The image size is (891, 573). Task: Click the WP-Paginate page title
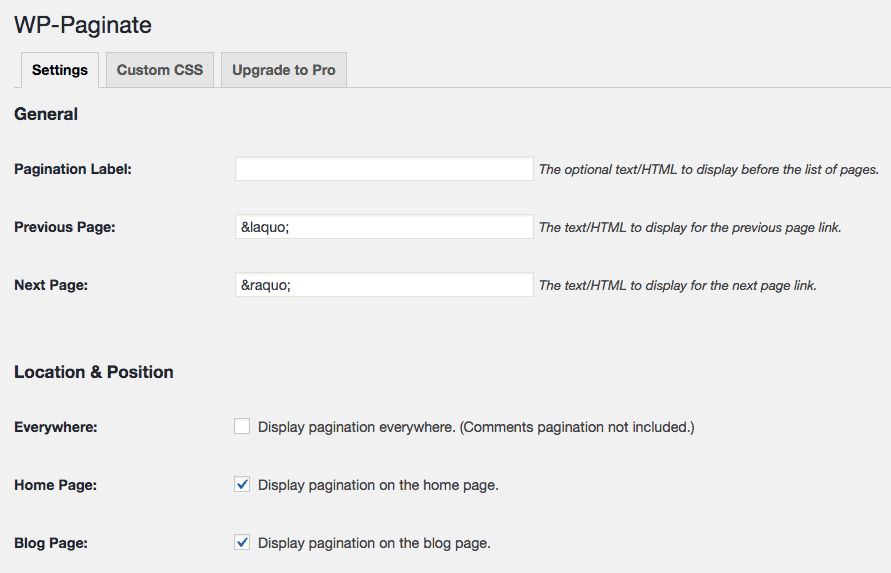[83, 25]
